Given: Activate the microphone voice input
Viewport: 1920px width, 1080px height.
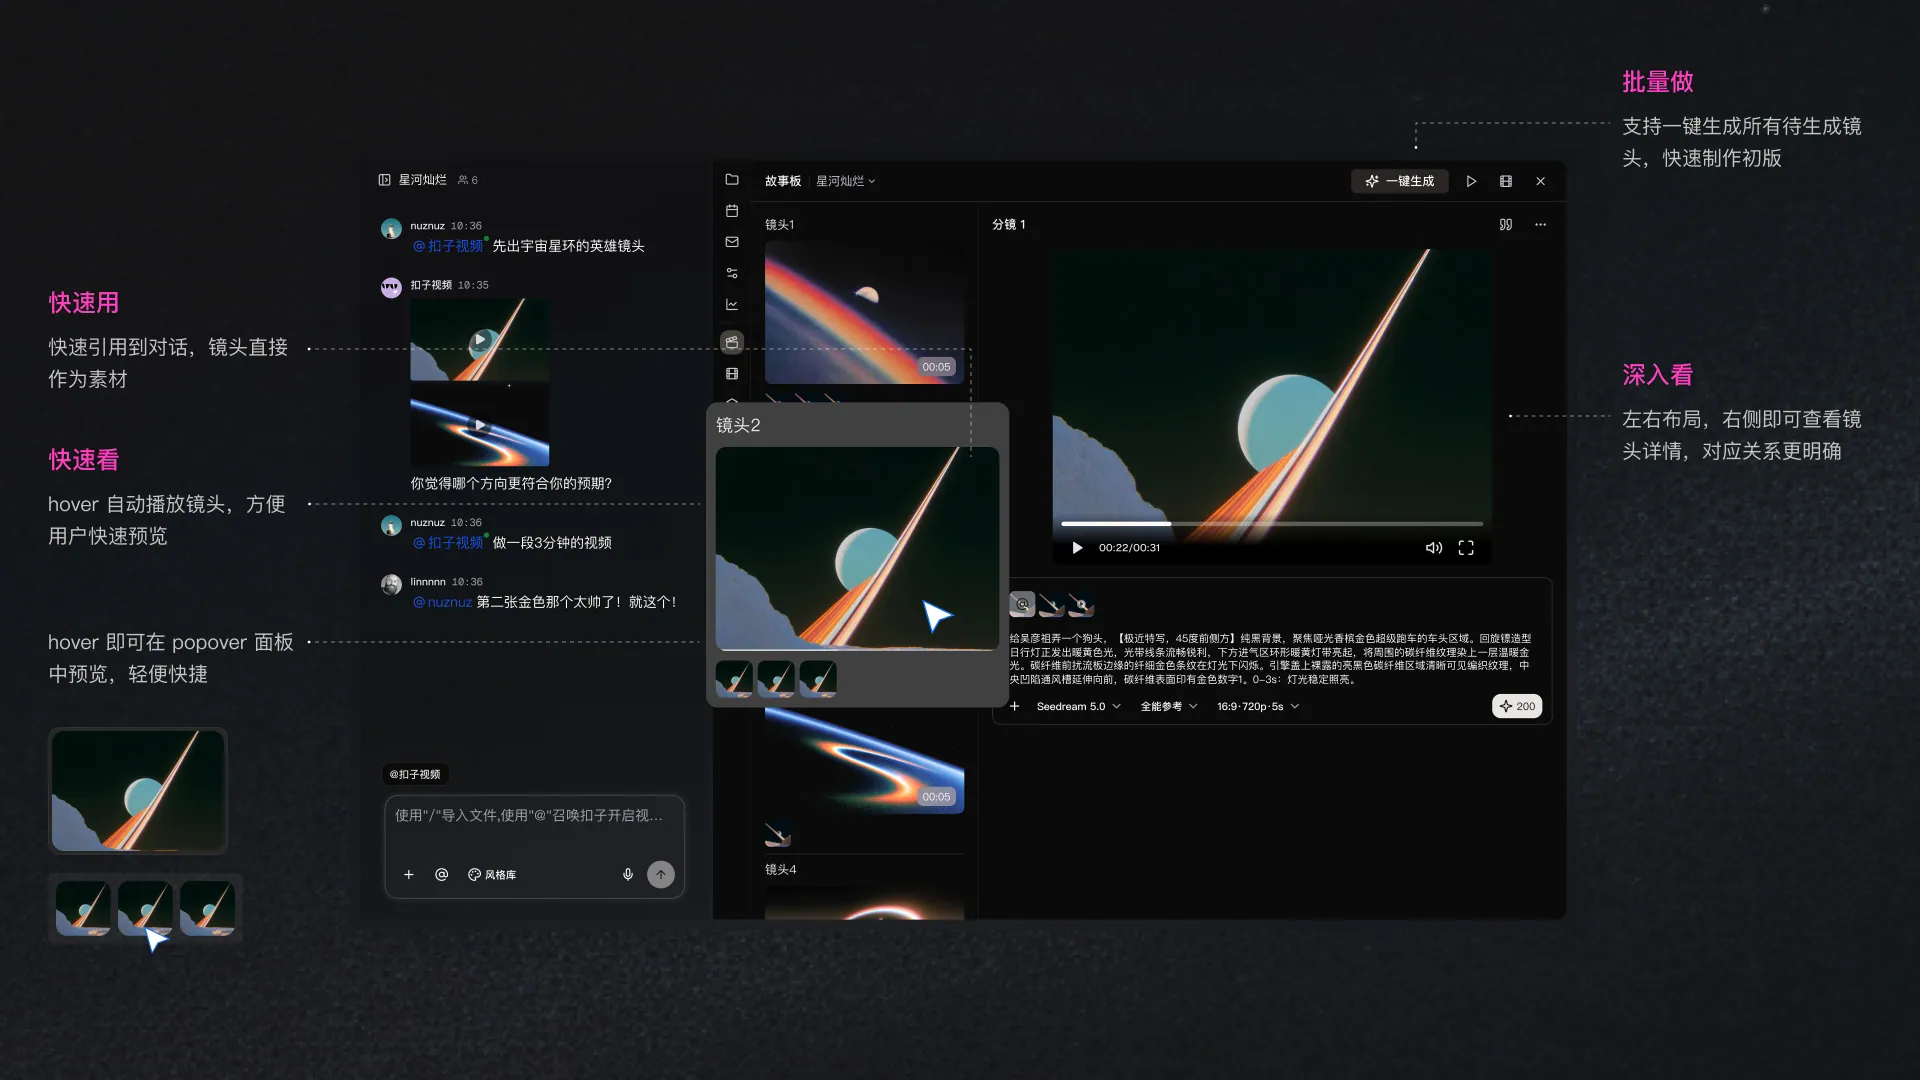Looking at the screenshot, I should [x=628, y=875].
